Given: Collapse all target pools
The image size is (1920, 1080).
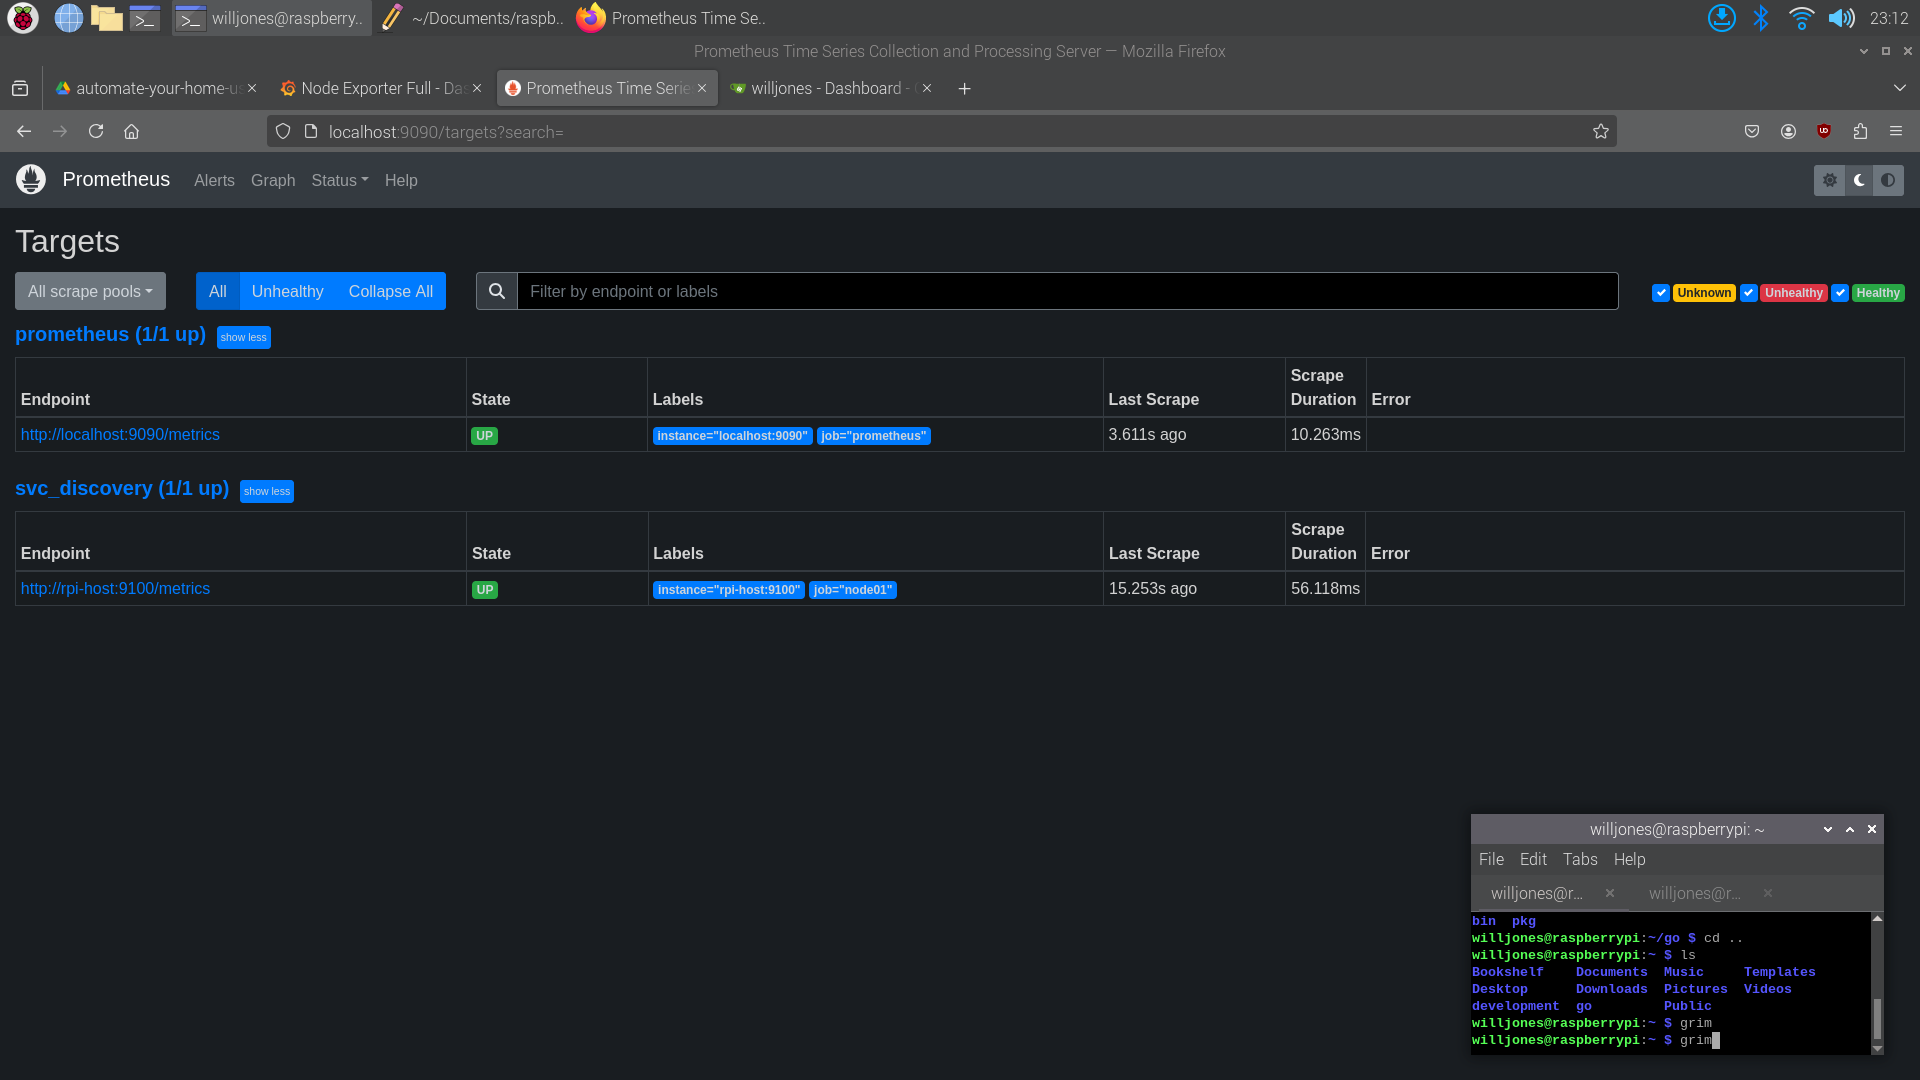Looking at the screenshot, I should coord(391,291).
